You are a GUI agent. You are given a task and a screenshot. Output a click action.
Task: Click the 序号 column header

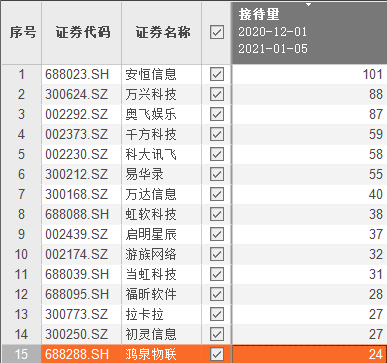point(22,32)
